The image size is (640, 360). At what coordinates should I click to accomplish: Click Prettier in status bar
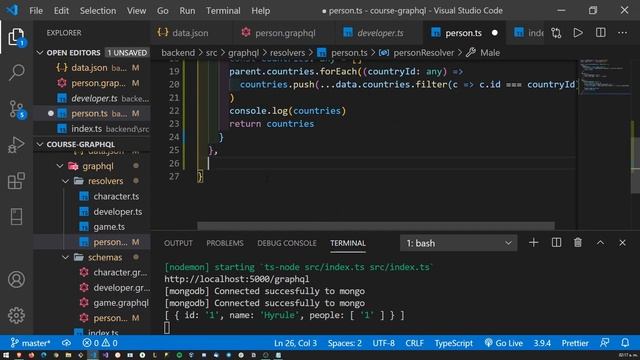[x=575, y=343]
